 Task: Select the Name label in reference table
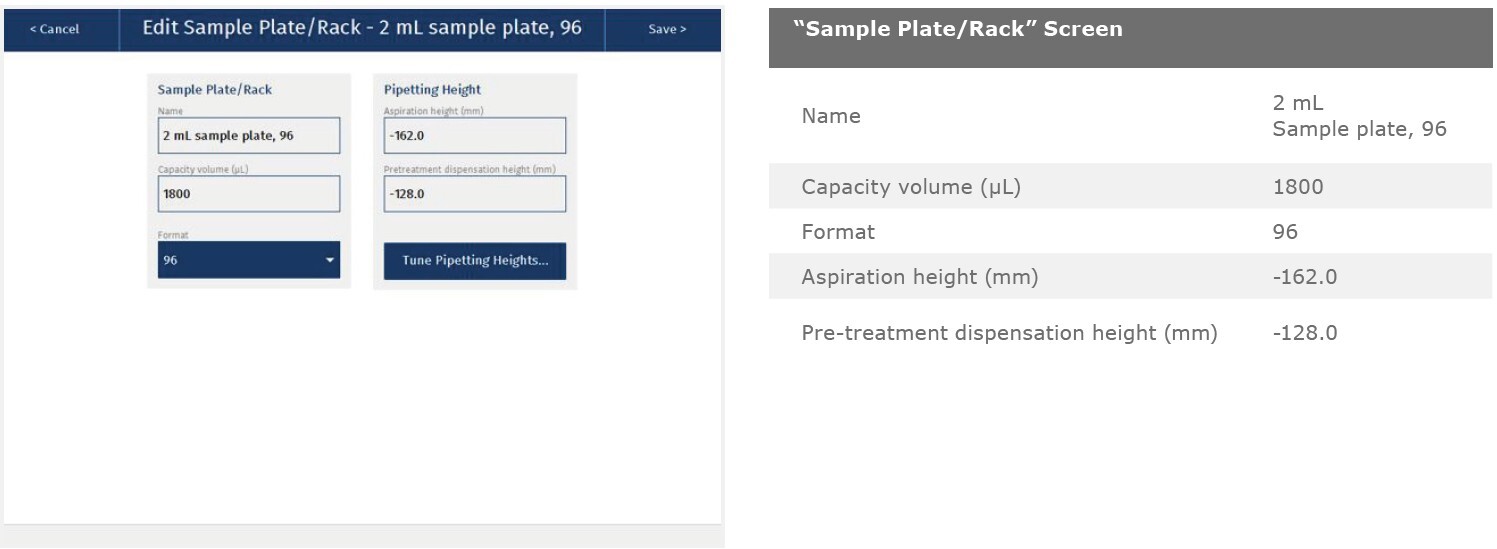point(831,116)
